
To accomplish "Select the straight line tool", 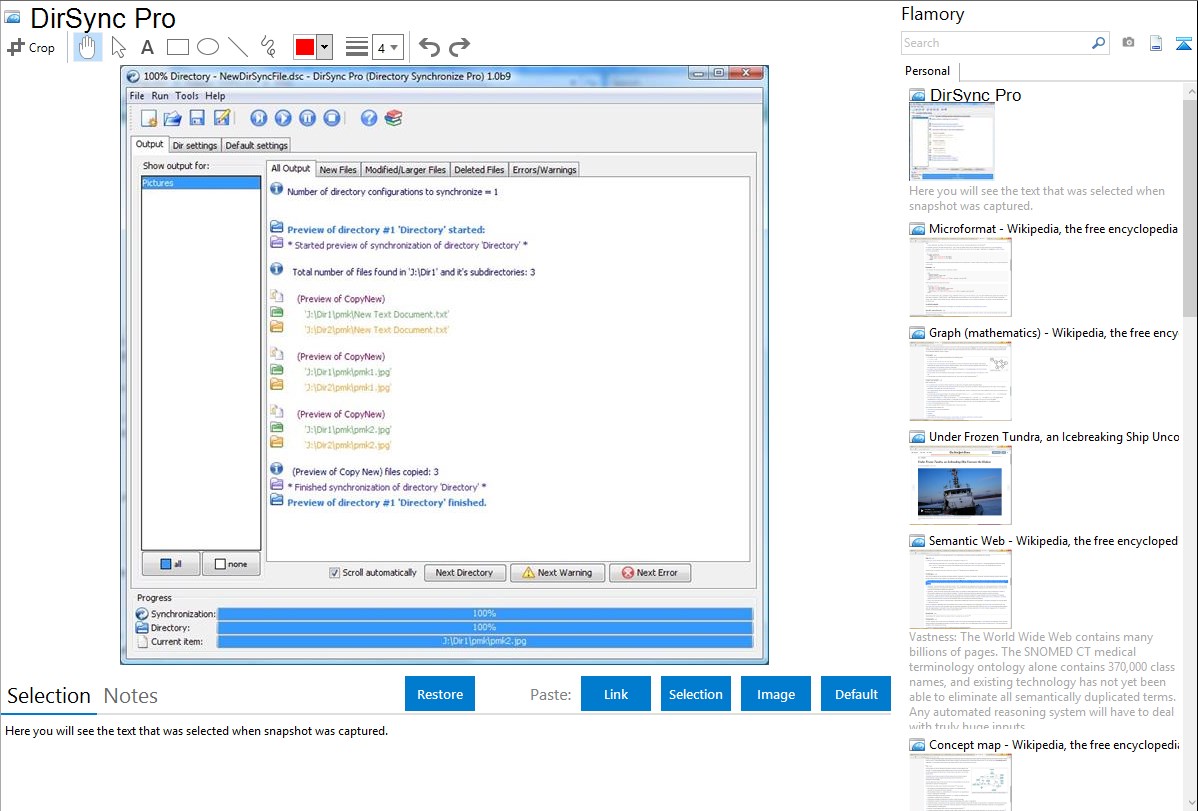I will click(238, 47).
